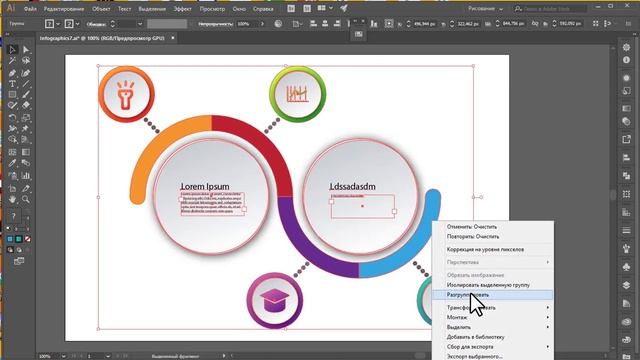This screenshot has width=640, height=360.
Task: Set paint mode to Color
Action: click(10, 239)
